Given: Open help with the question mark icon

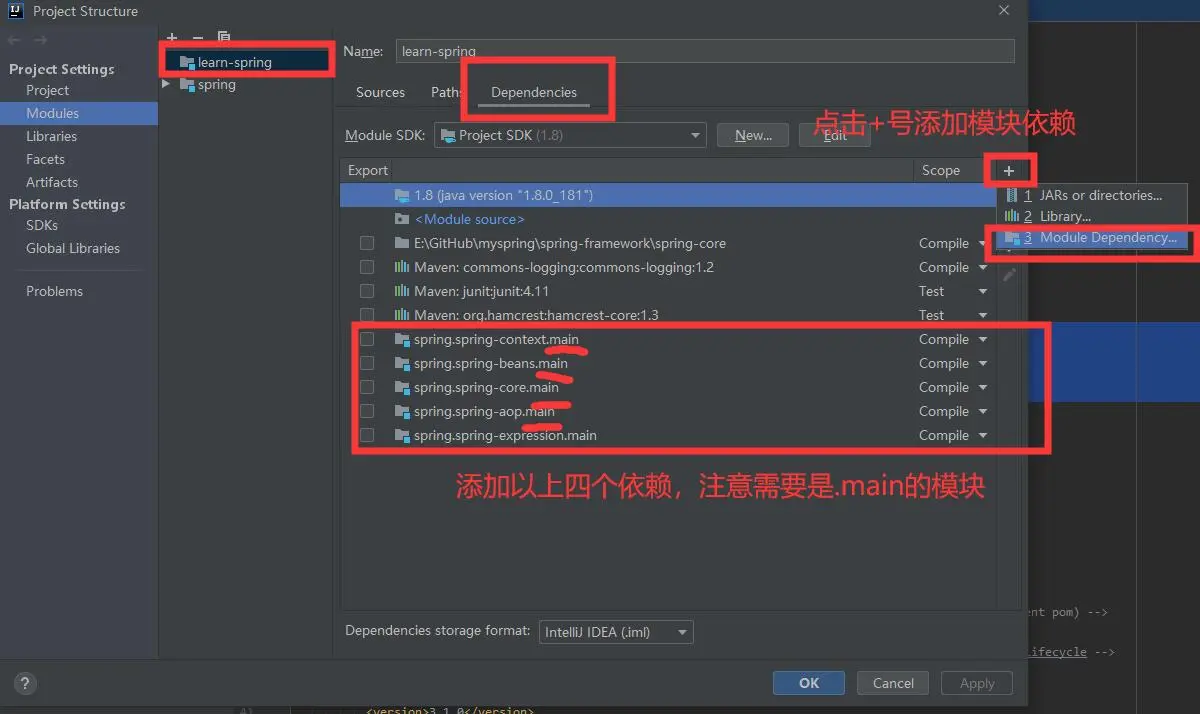Looking at the screenshot, I should coord(25,684).
